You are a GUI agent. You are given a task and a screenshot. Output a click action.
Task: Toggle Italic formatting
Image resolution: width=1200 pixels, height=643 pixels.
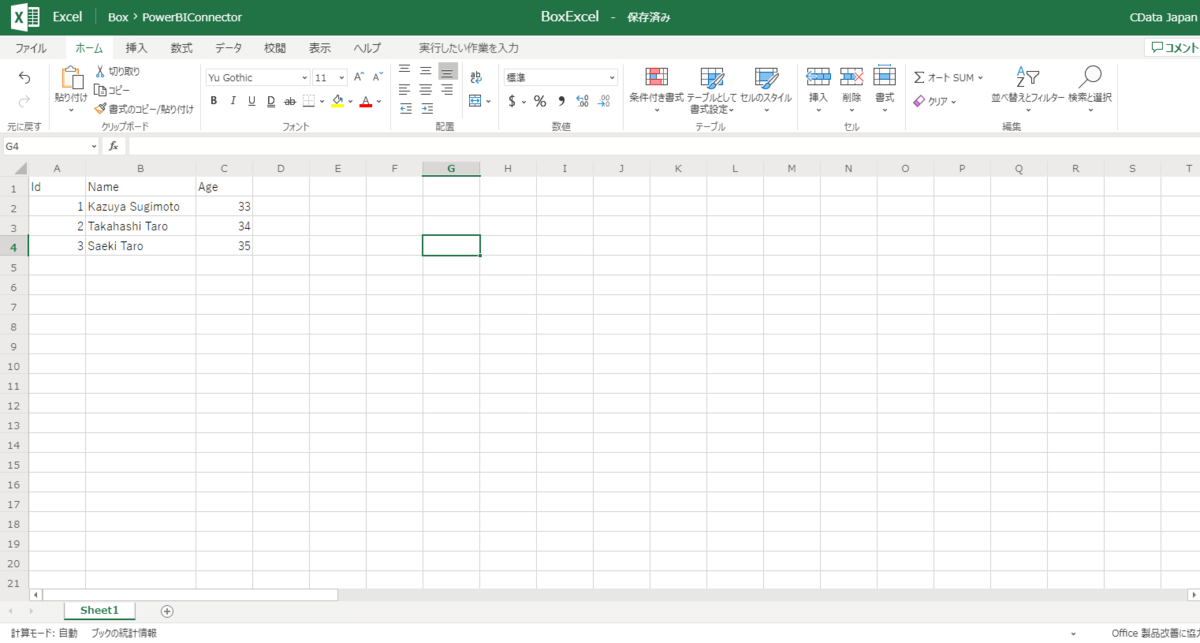(x=232, y=101)
